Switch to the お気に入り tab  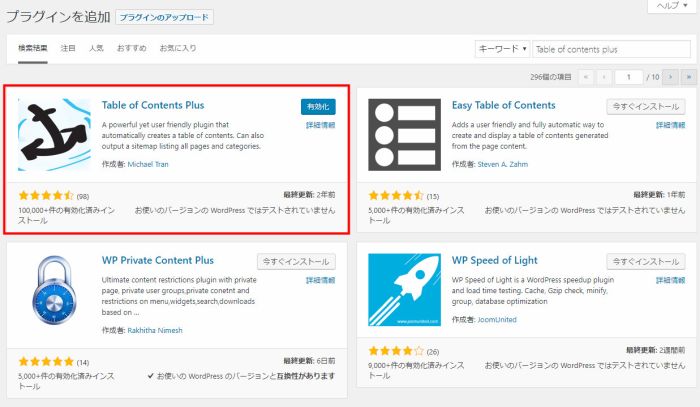click(x=178, y=48)
